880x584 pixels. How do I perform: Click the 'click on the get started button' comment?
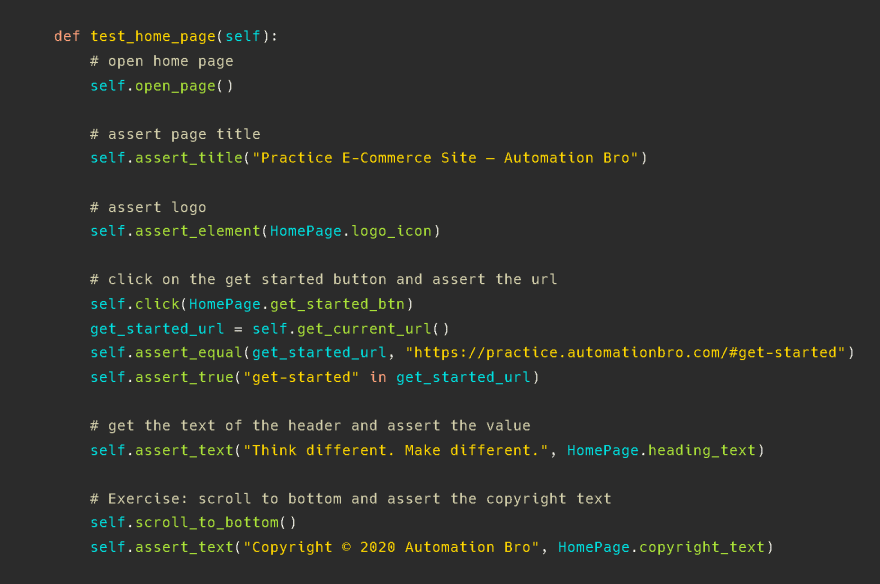point(323,279)
